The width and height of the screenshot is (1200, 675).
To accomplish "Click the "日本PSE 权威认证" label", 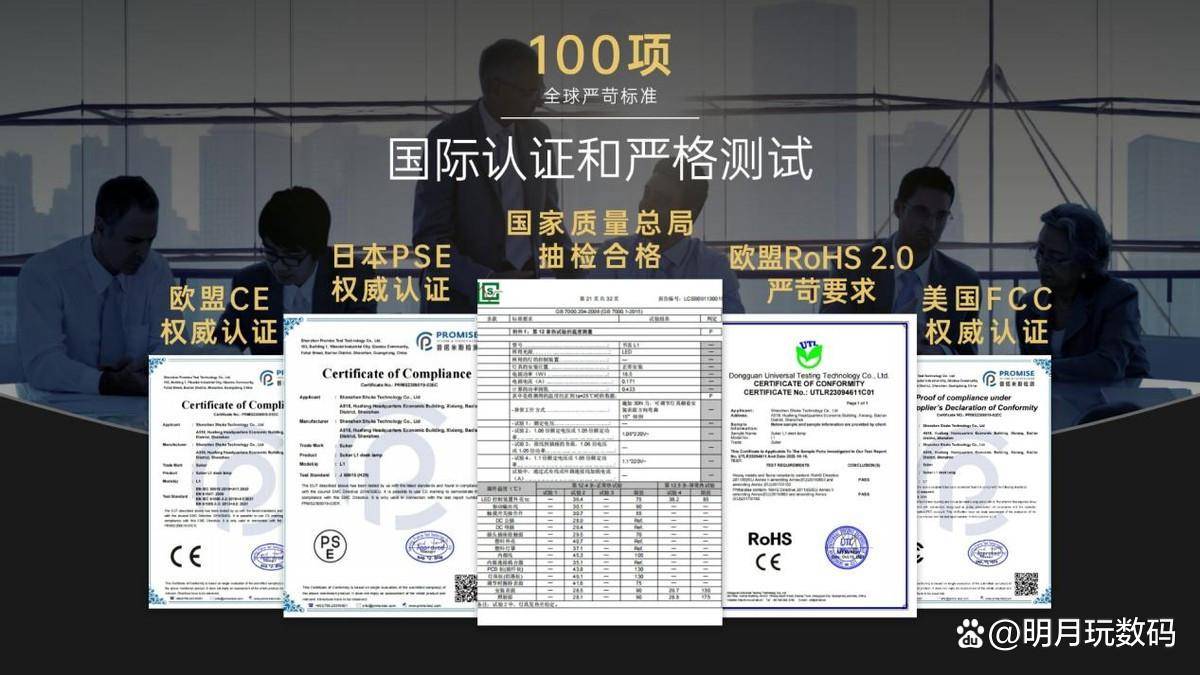I will tap(391, 272).
